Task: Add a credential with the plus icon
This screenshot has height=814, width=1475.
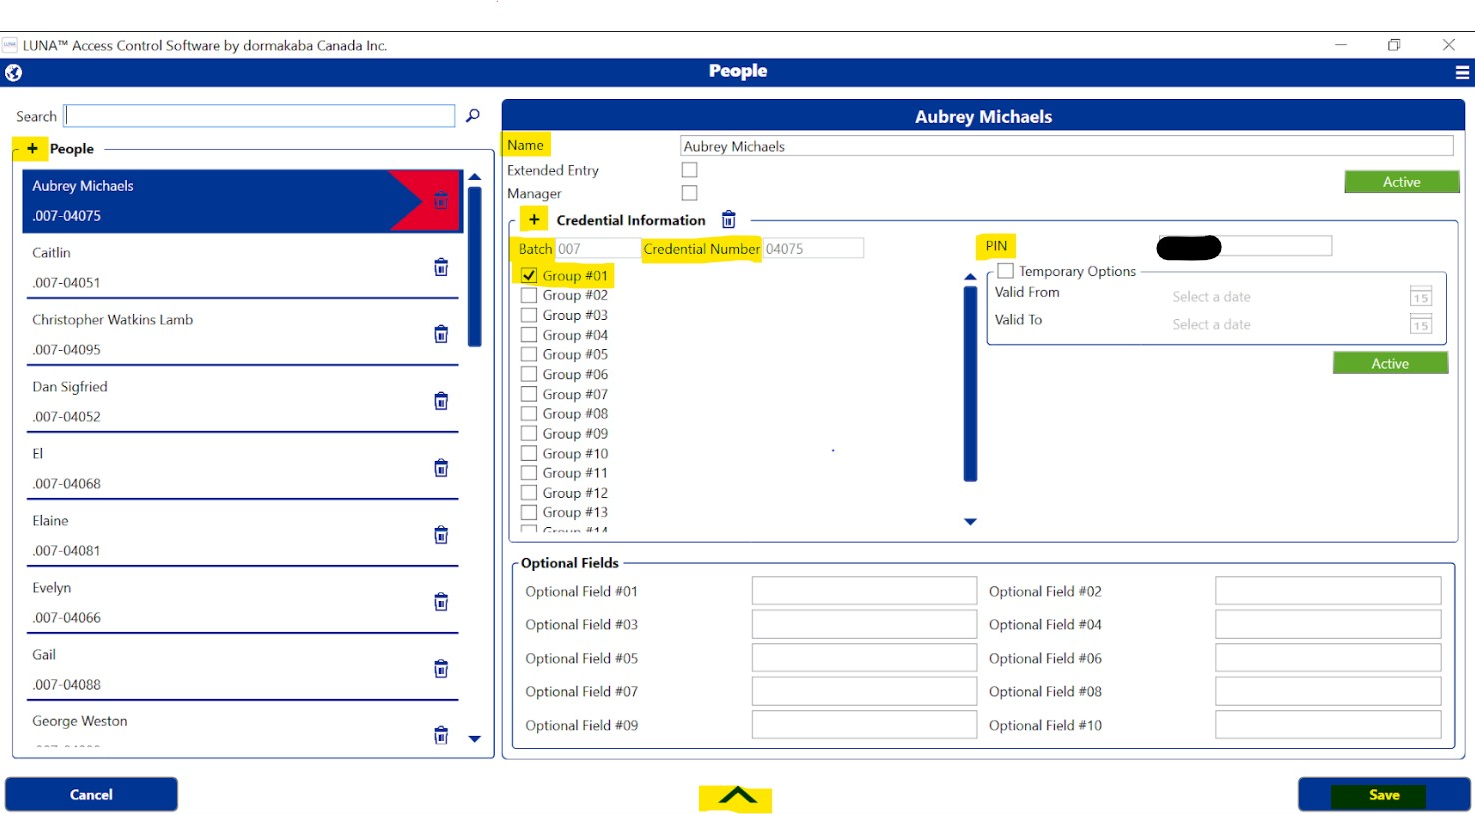Action: 534,220
